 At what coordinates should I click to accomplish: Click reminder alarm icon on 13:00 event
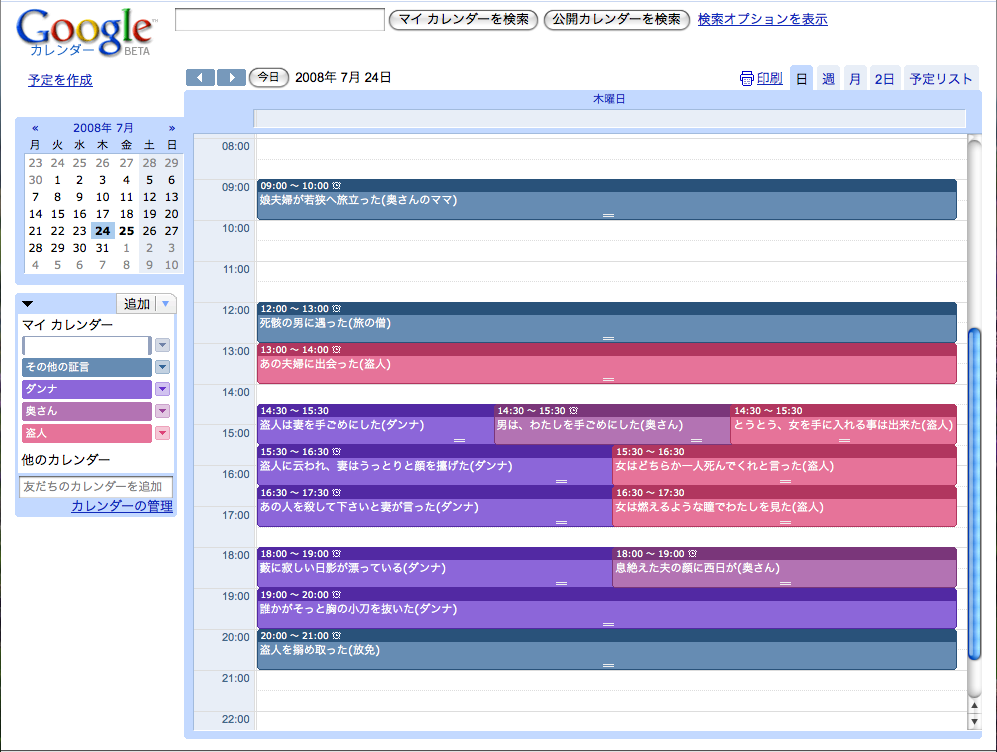point(336,350)
